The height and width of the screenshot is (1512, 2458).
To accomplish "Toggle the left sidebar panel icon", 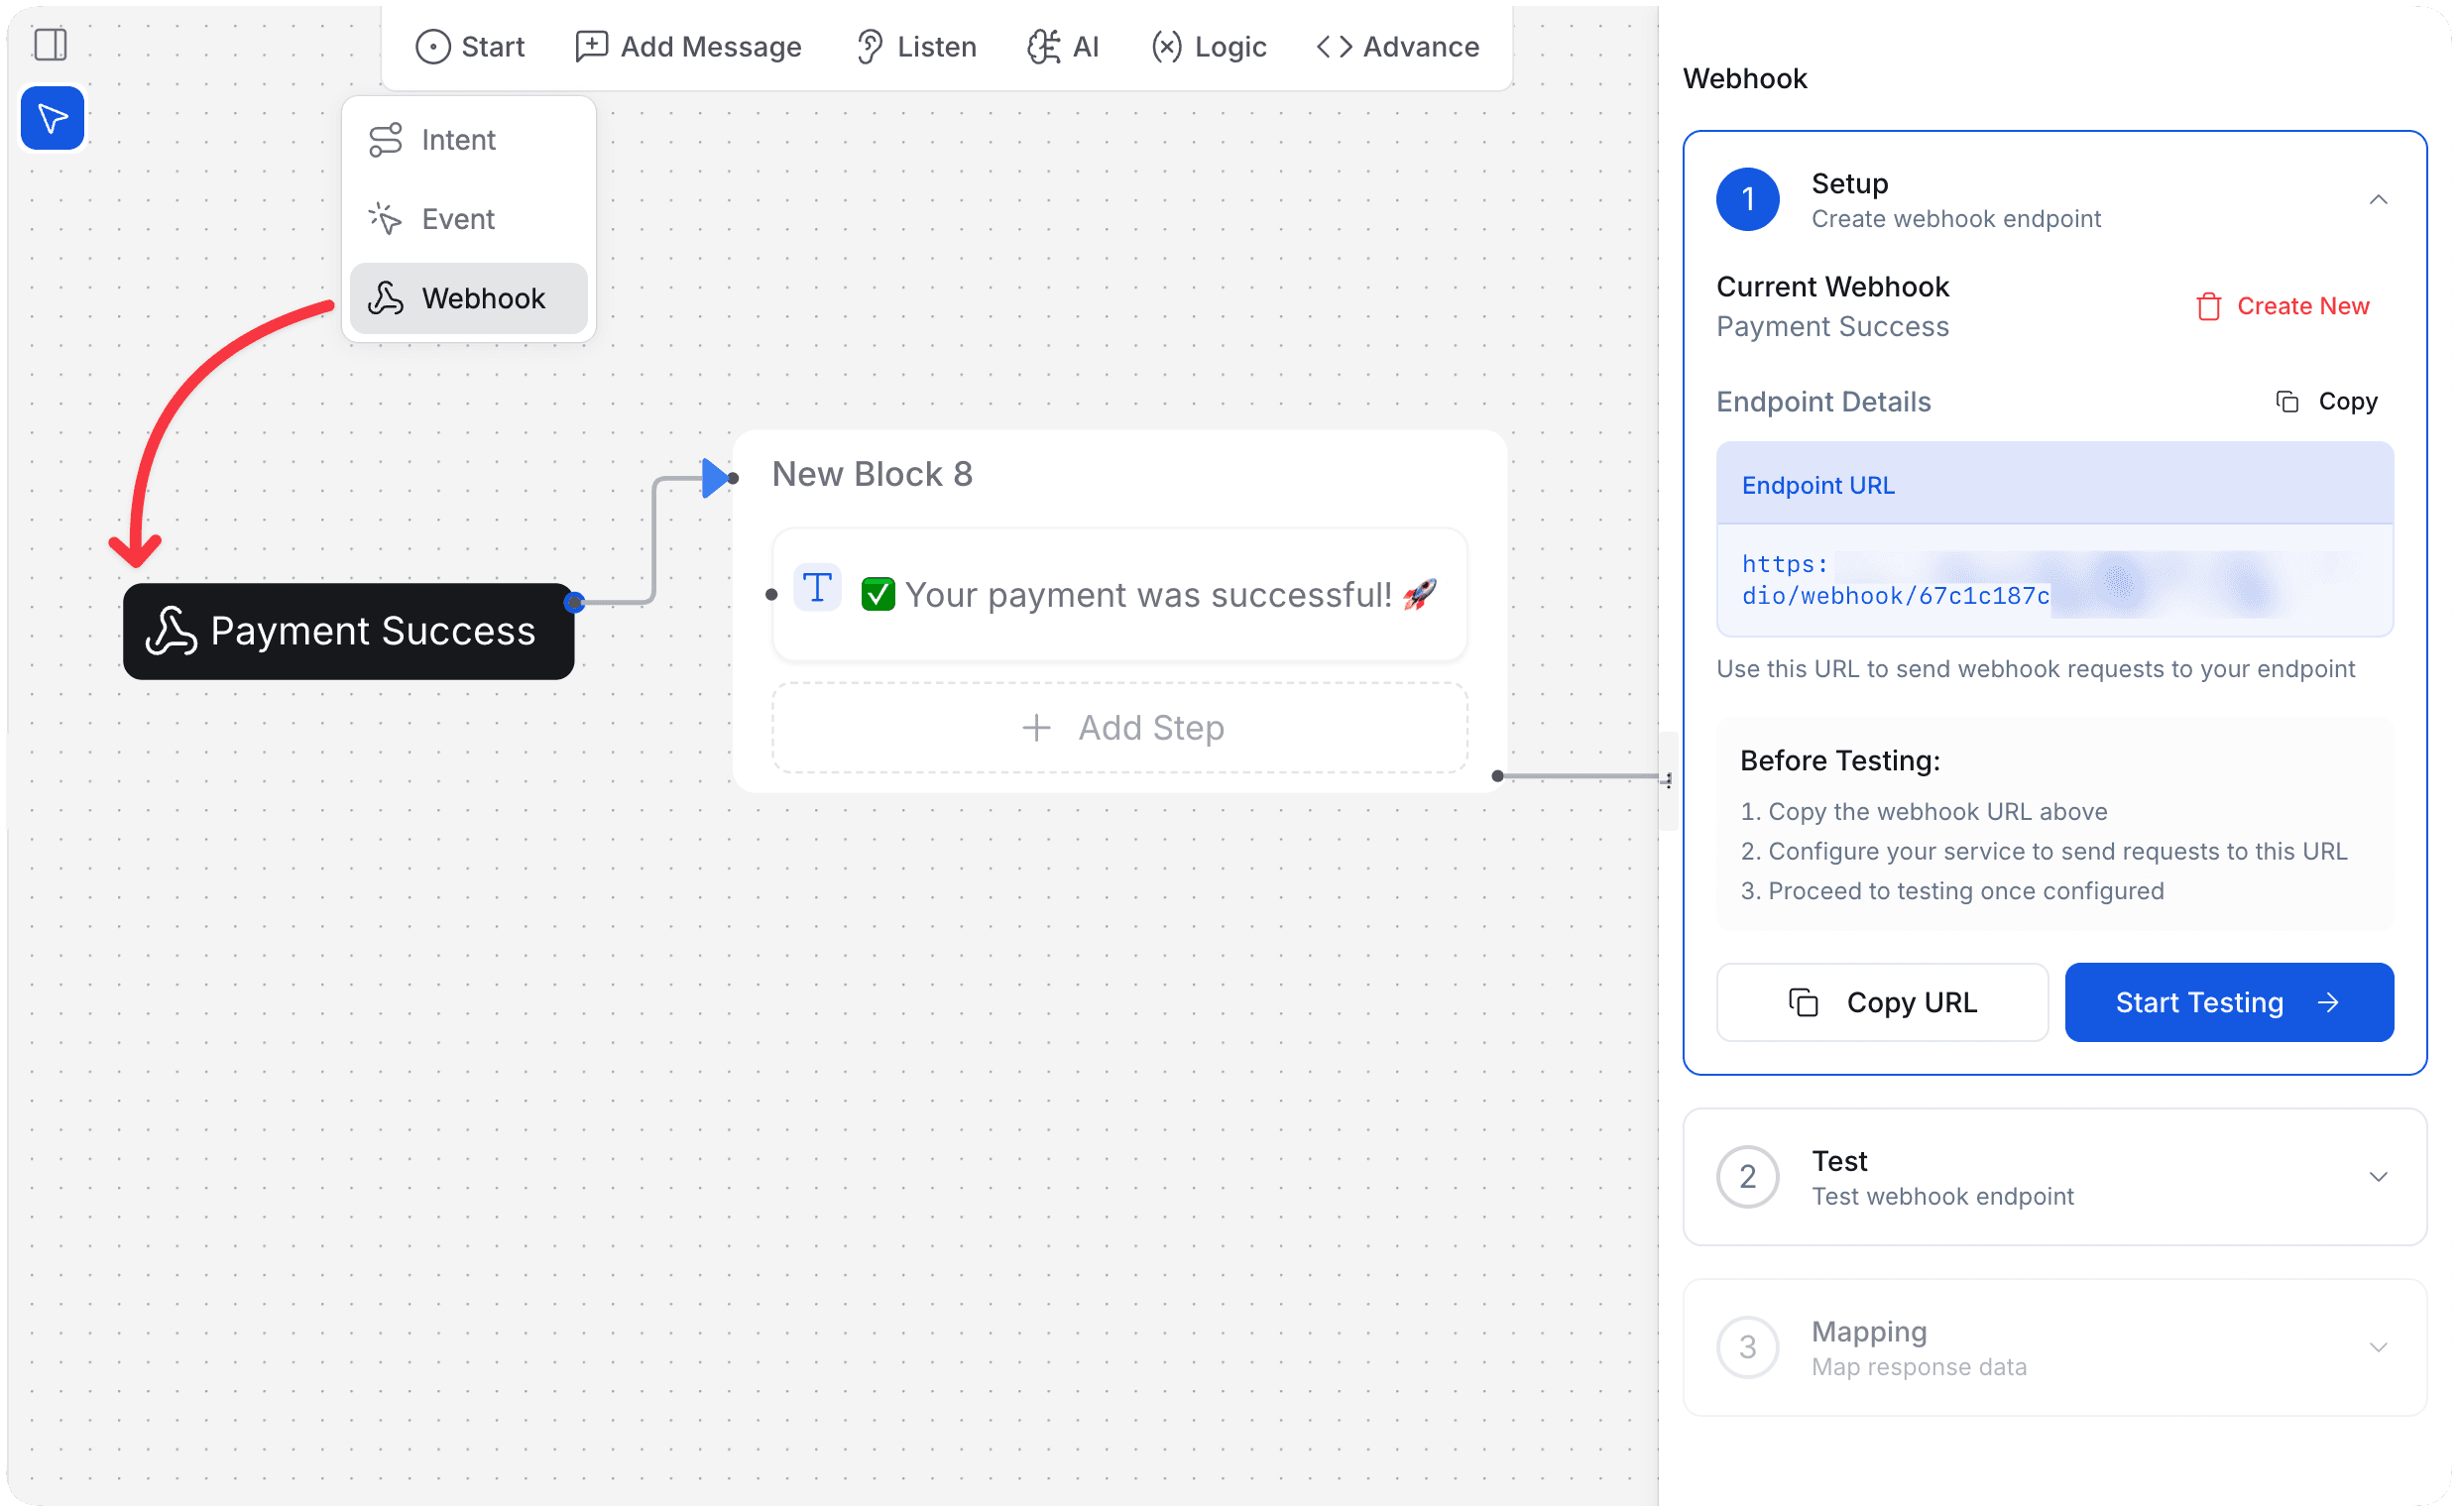I will (x=52, y=44).
